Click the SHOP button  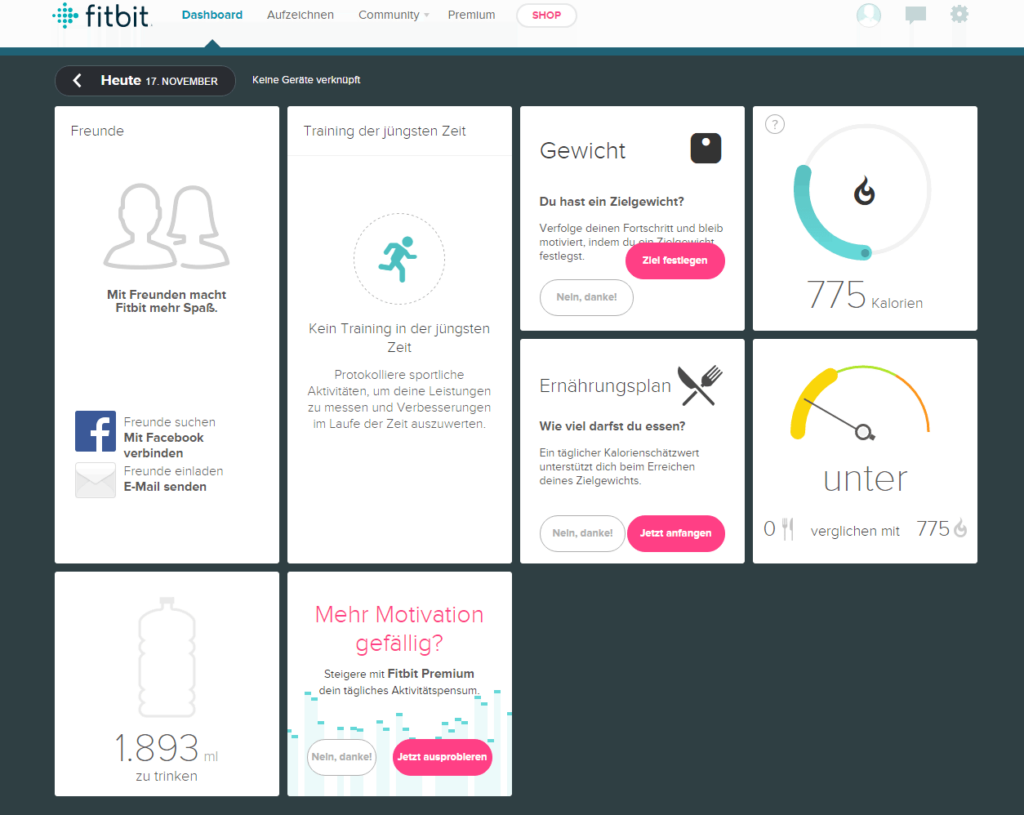(547, 15)
